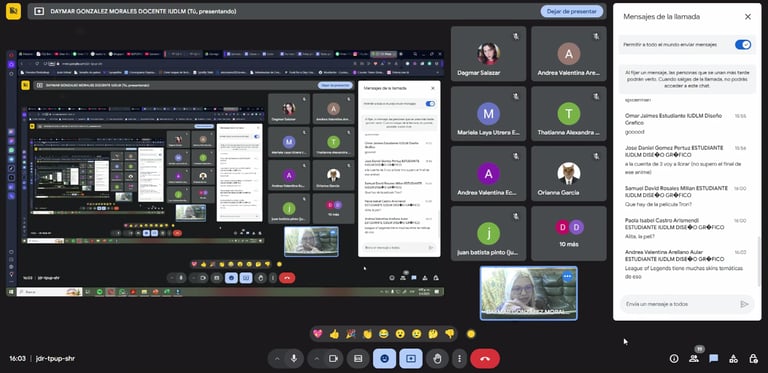Screen dimensions: 768x373
Task: Click the meeting code jdr-tpup-shr
Action: (x=55, y=358)
